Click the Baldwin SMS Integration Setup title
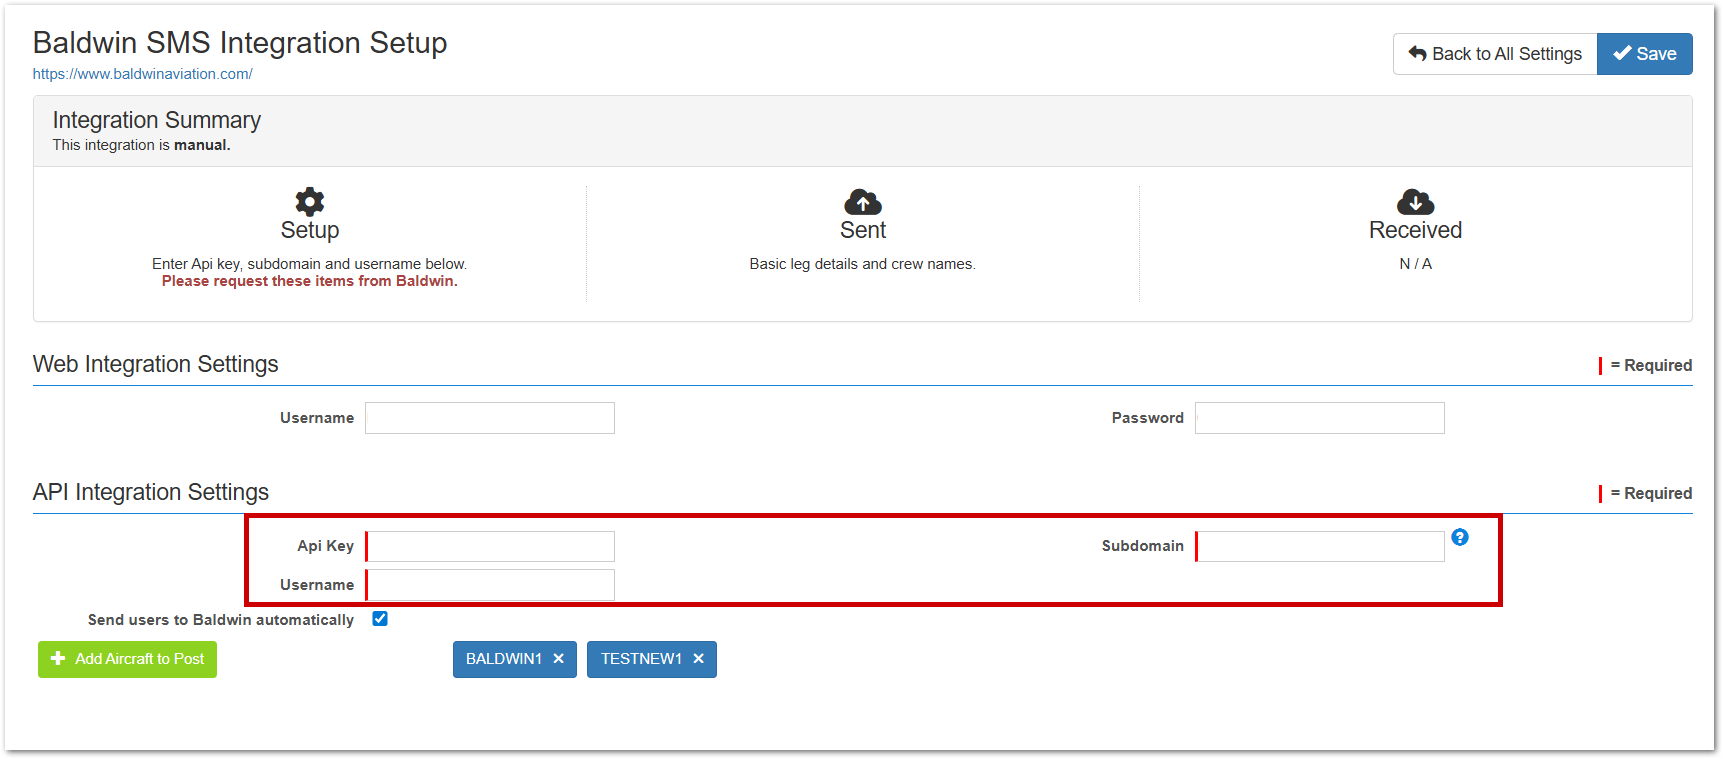This screenshot has width=1723, height=759. click(x=240, y=43)
